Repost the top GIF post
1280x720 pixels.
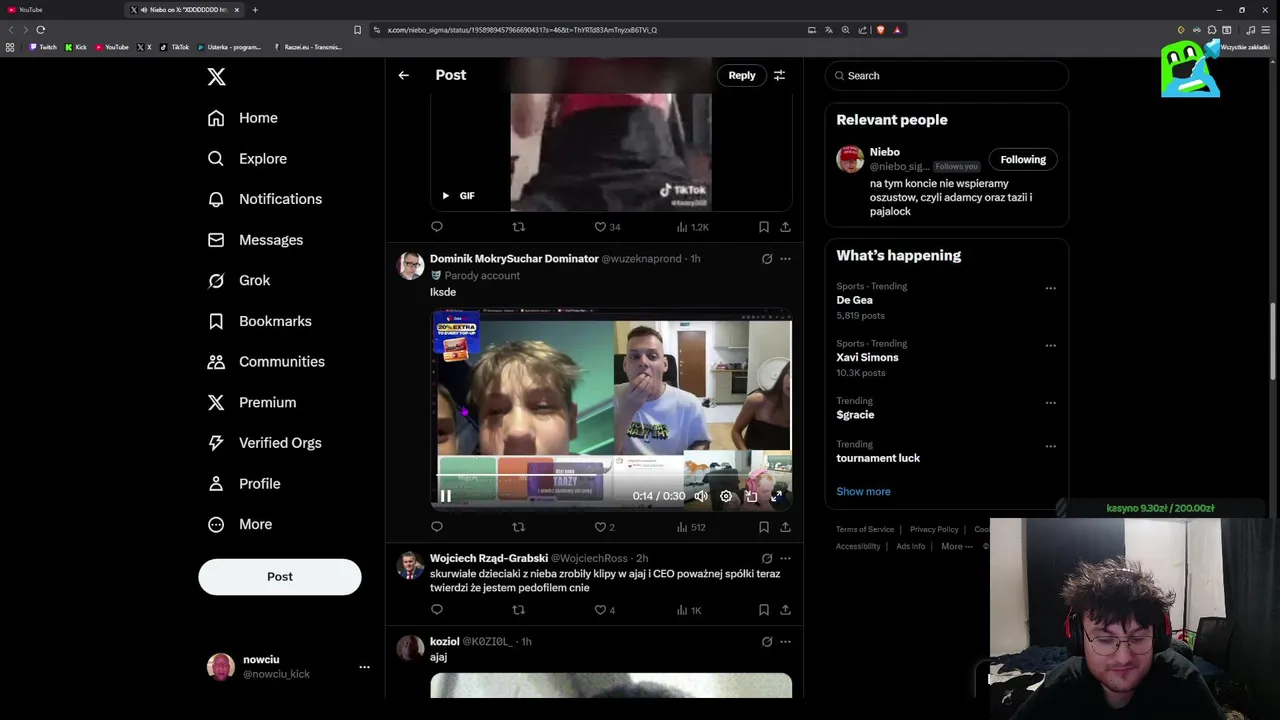[518, 227]
